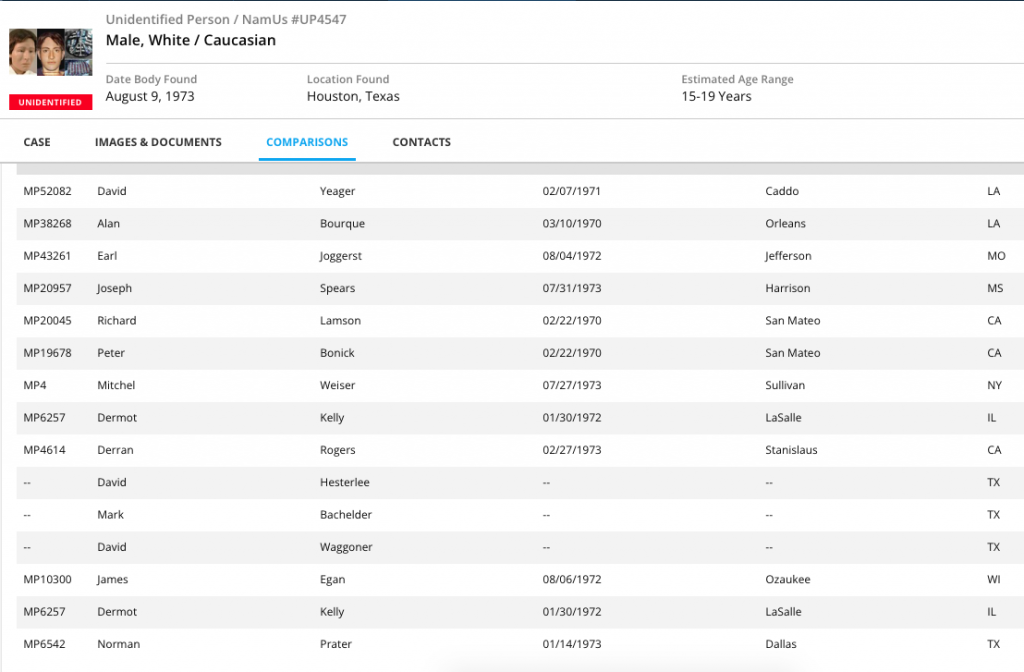The width and height of the screenshot is (1024, 672).
Task: Open the CASE tab
Action: (x=37, y=142)
